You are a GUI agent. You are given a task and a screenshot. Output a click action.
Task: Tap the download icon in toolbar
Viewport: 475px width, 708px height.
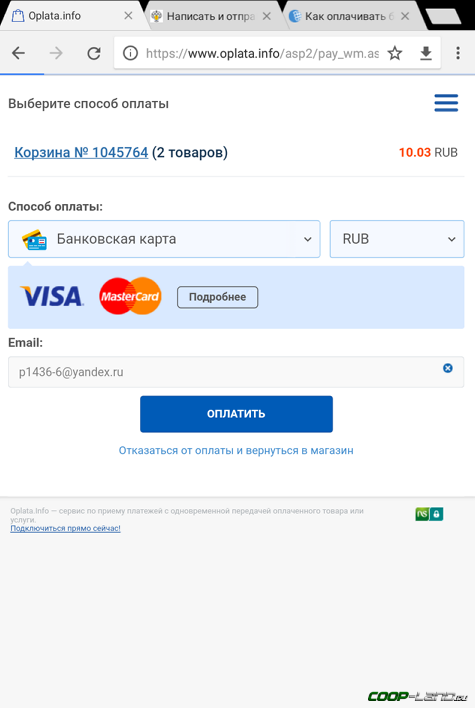coord(426,53)
